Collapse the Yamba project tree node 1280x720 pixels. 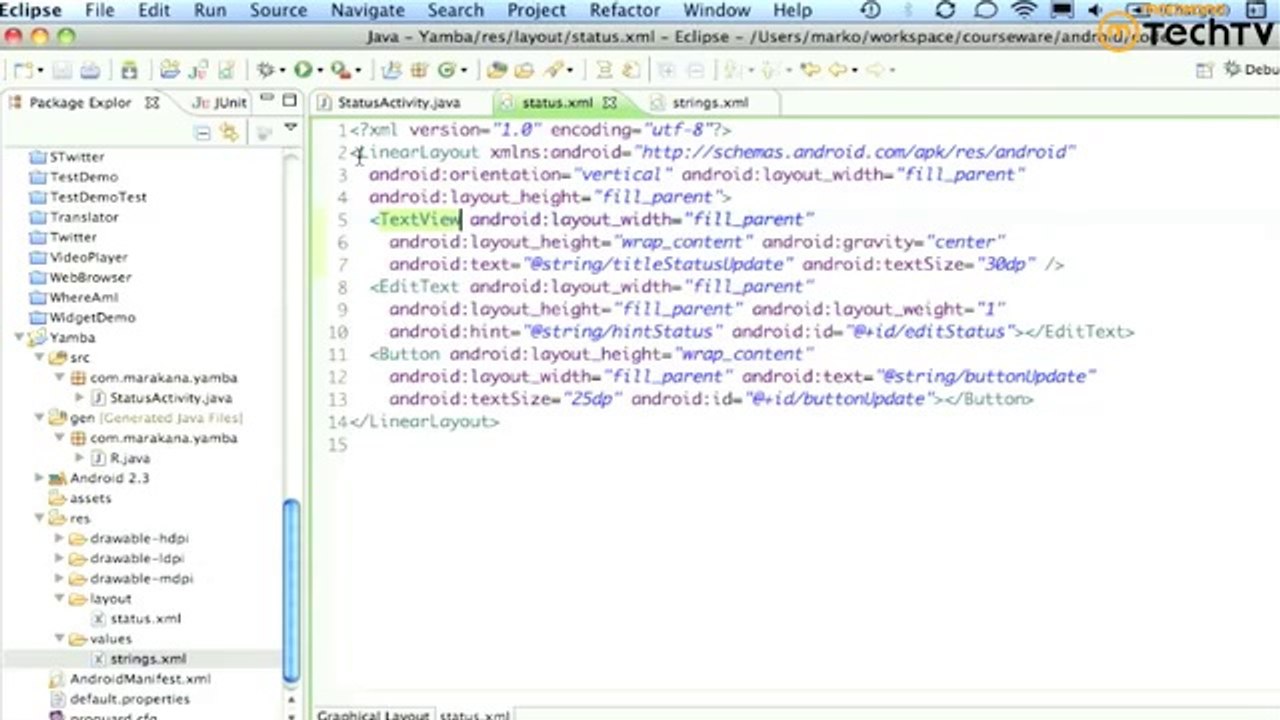(x=19, y=338)
